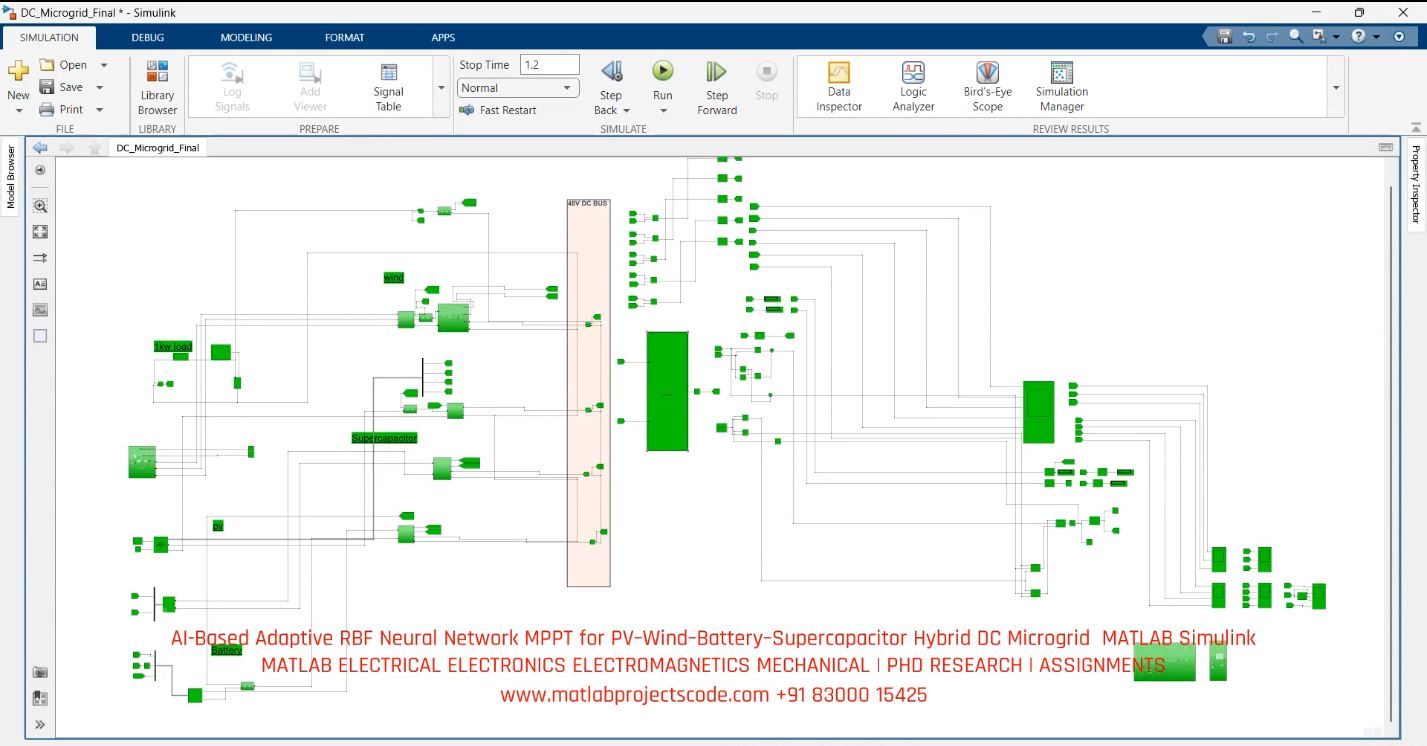Expand the Review Results gallery dropdown

(1336, 88)
